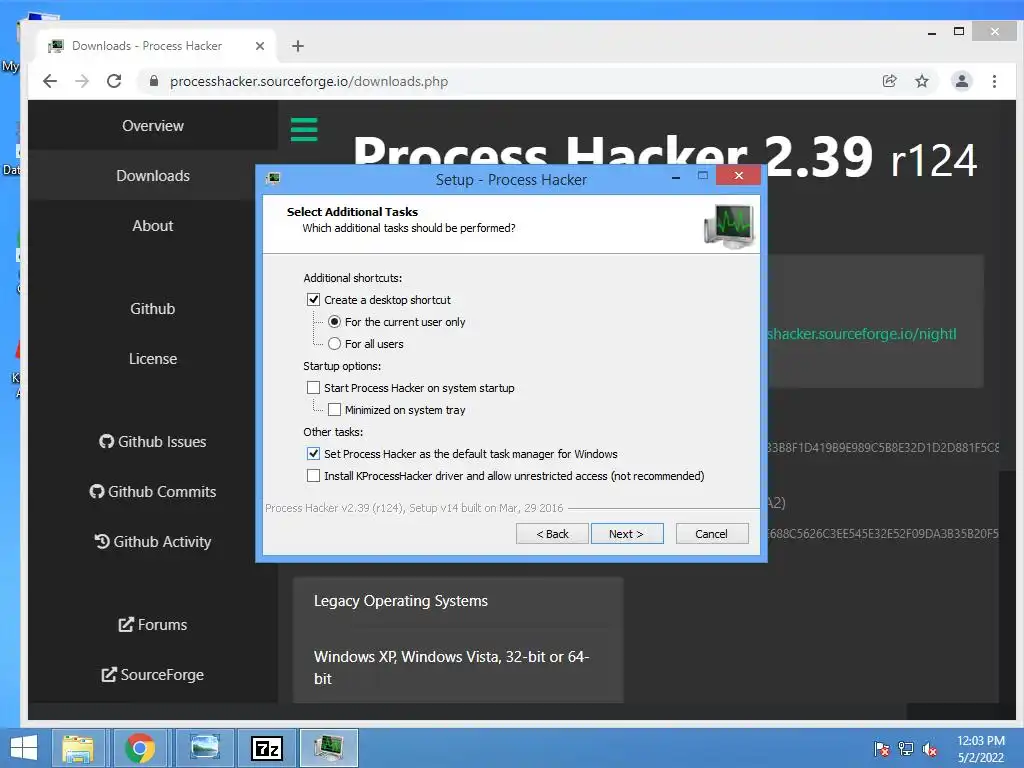This screenshot has height=768, width=1024.
Task: Open Chrome profile avatar icon
Action: pyautogui.click(x=961, y=81)
